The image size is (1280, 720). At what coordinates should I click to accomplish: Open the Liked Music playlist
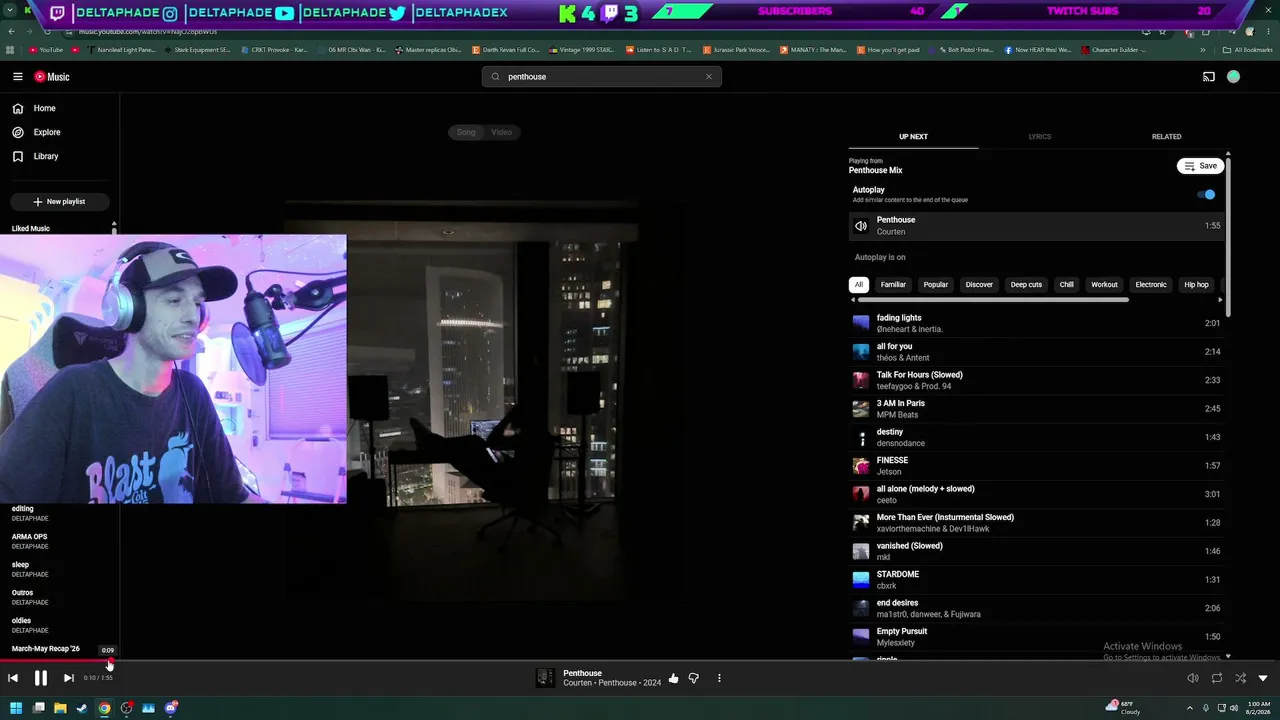click(31, 229)
